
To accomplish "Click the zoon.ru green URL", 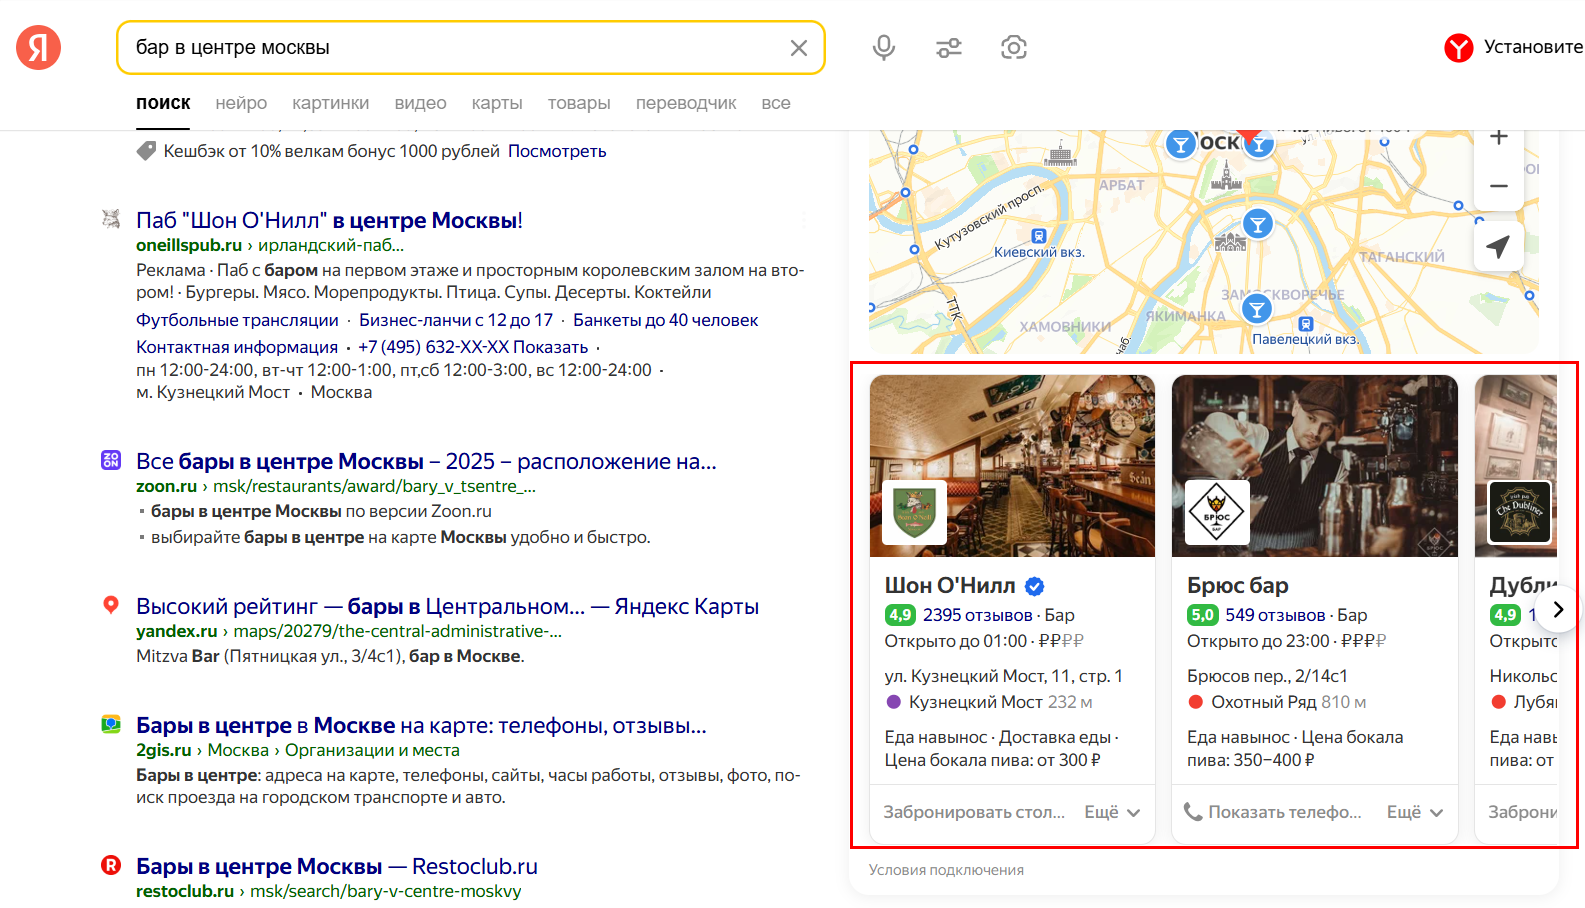I will coord(166,486).
